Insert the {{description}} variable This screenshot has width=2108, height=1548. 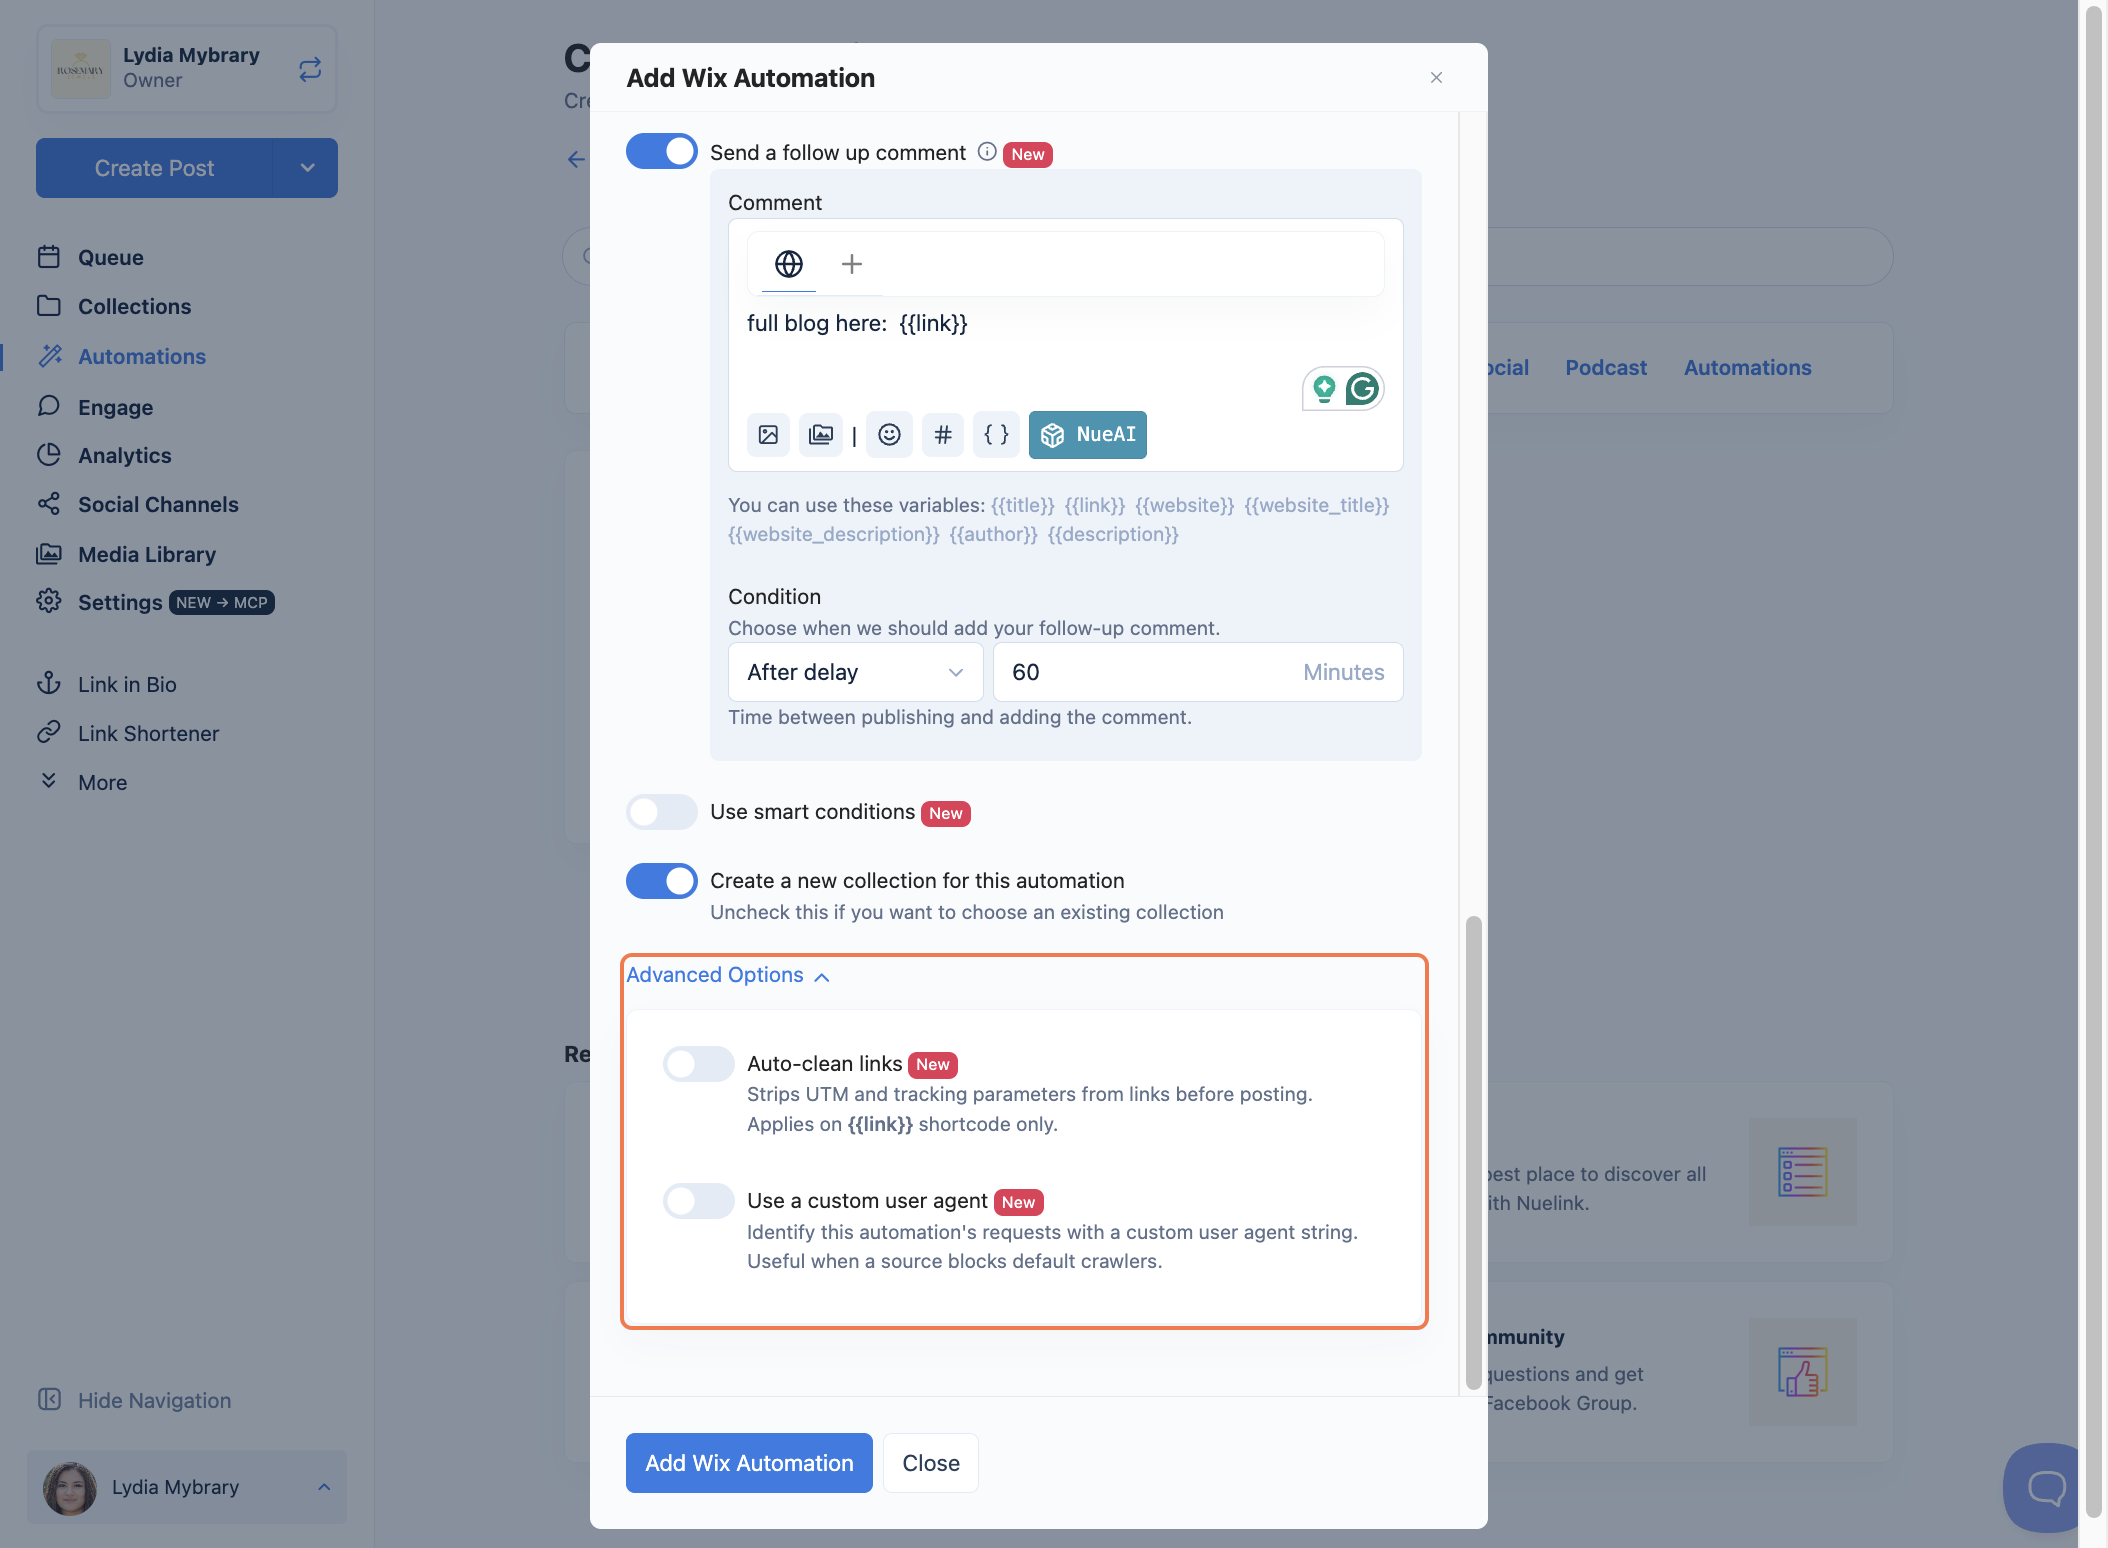coord(1113,534)
